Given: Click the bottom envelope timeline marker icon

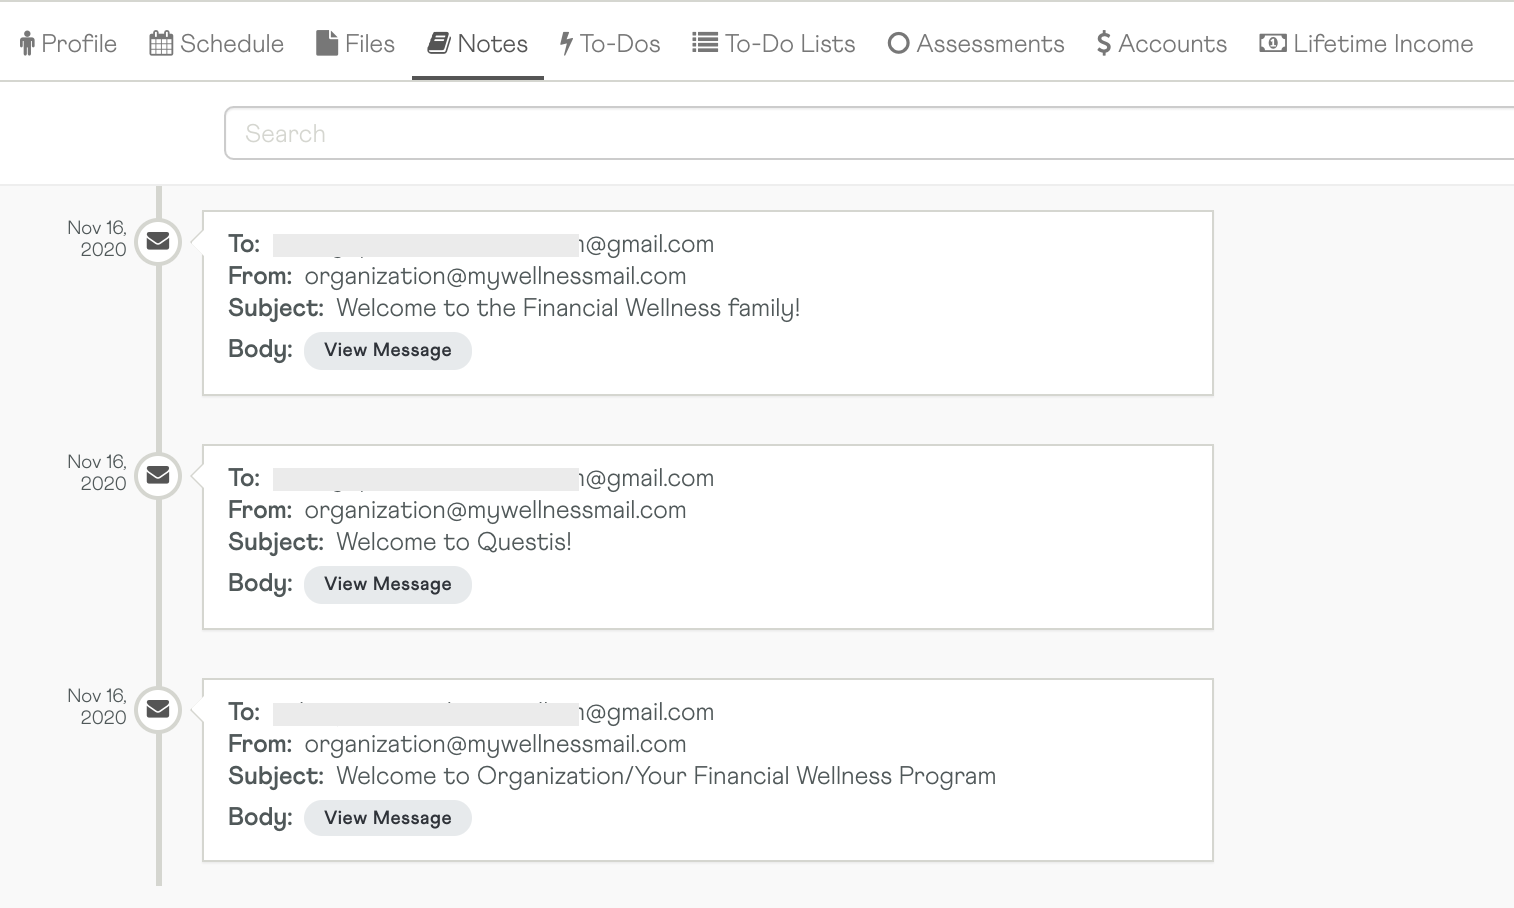Looking at the screenshot, I should tap(157, 710).
